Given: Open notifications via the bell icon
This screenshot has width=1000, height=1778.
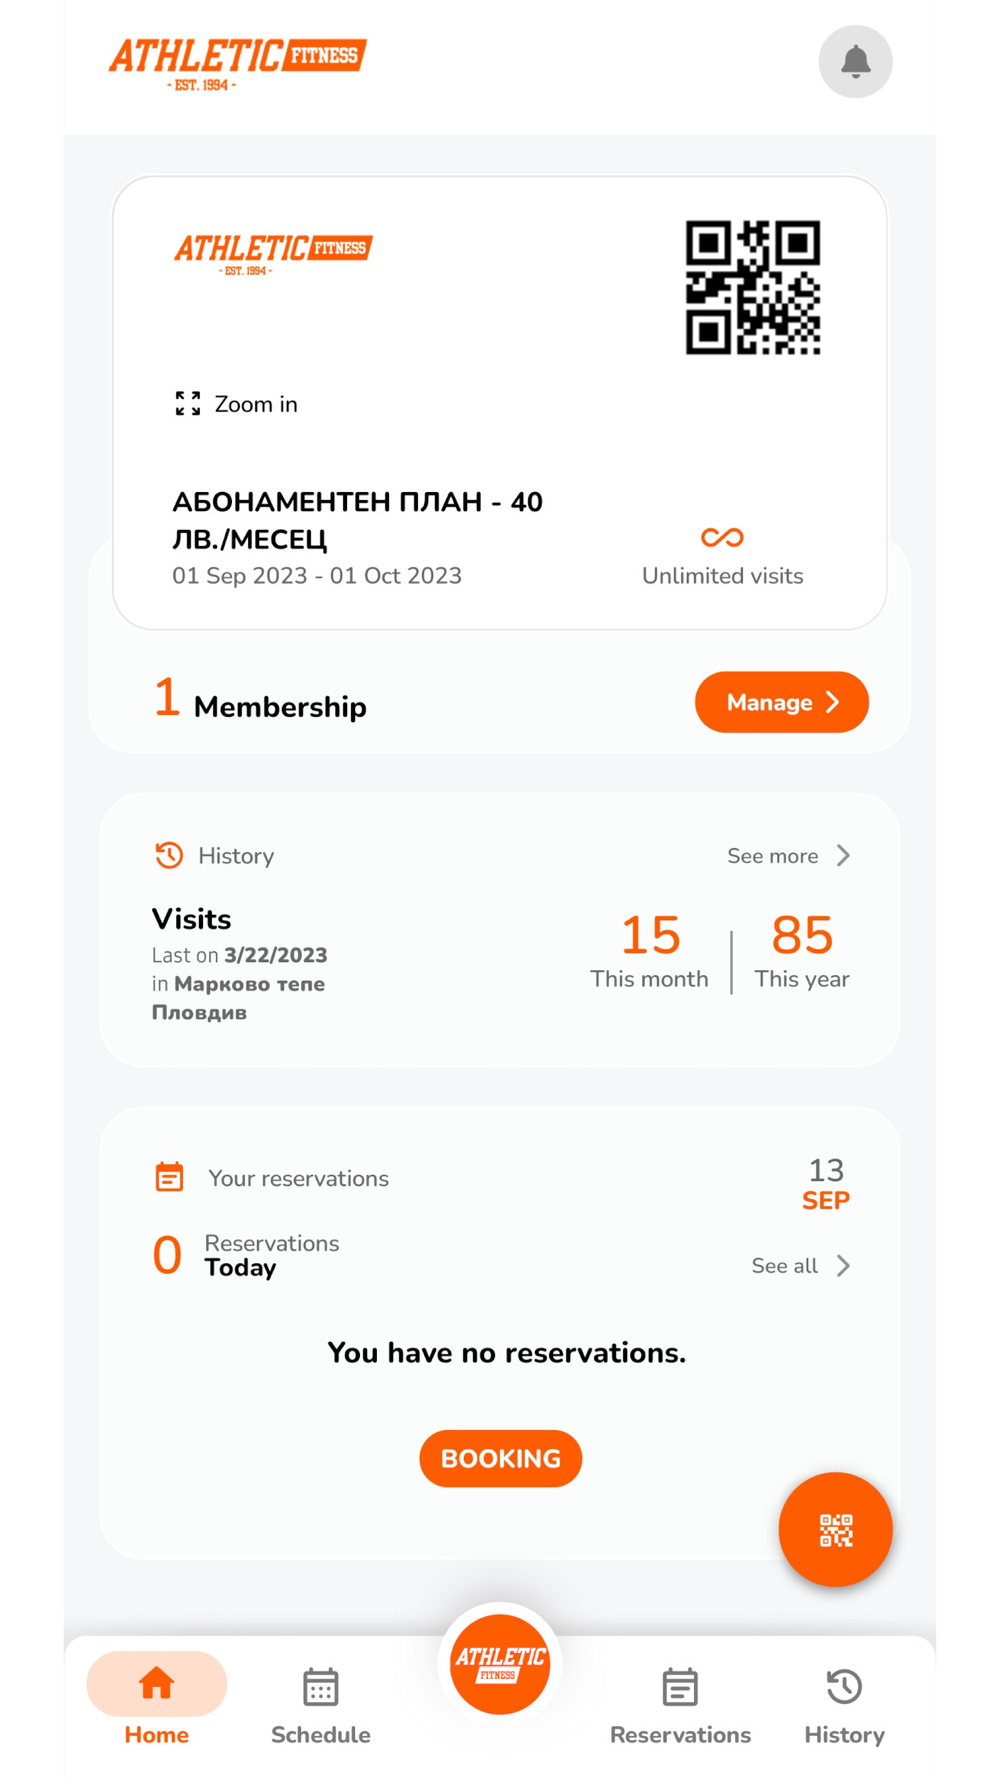Looking at the screenshot, I should pyautogui.click(x=855, y=62).
